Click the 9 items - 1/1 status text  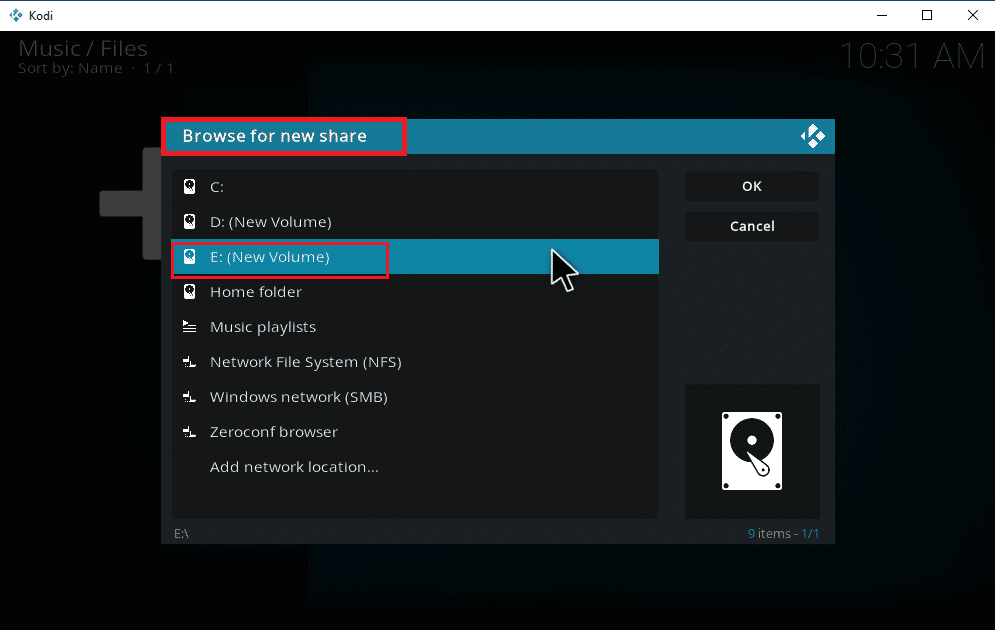tap(783, 533)
